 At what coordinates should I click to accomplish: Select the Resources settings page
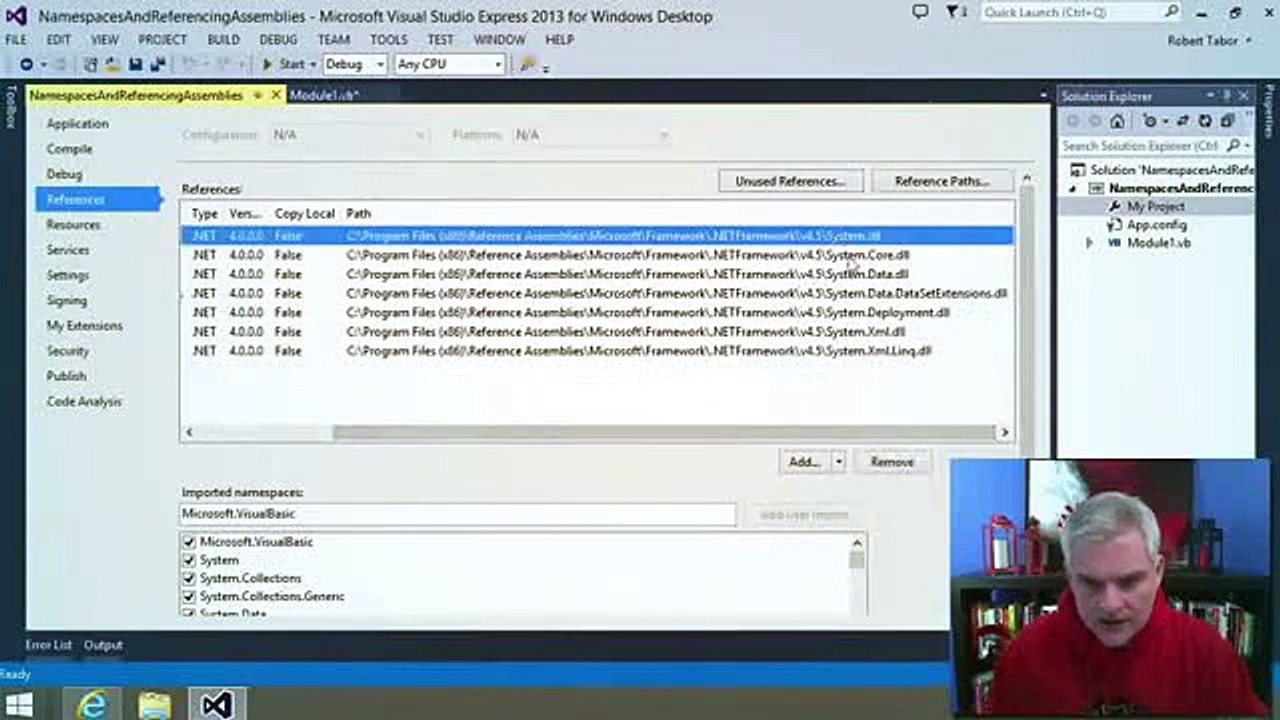(73, 225)
